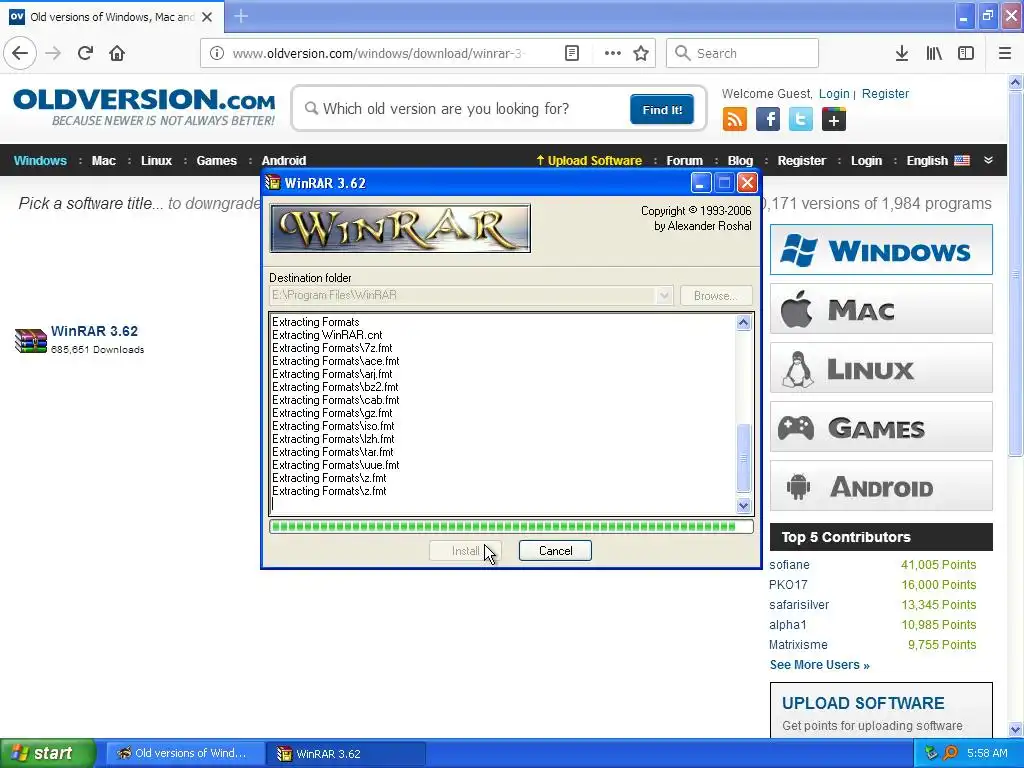Expand the nav bar double chevron
Screen dimensions: 1024x768
[x=988, y=160]
